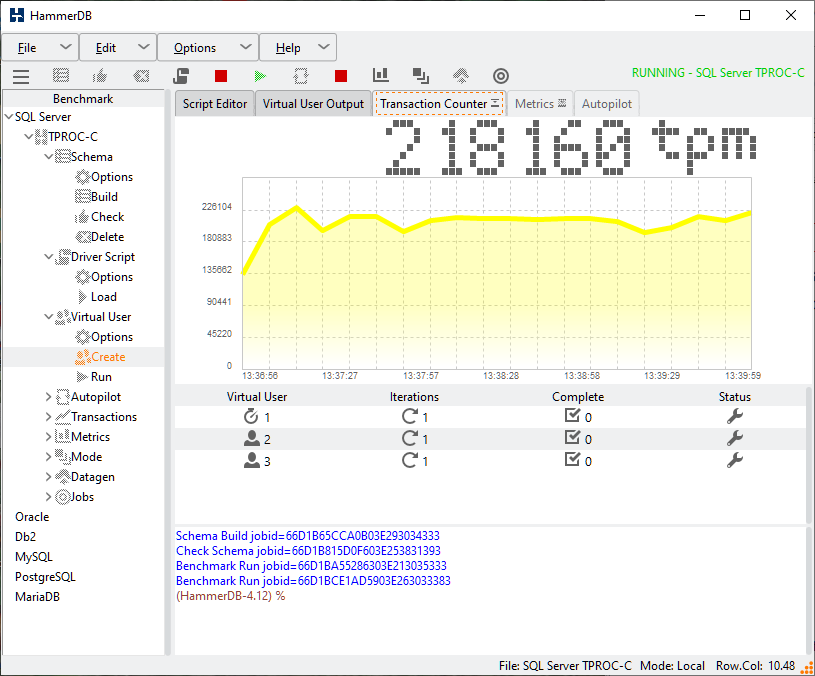Click the HammerDB title bar logo
The width and height of the screenshot is (815, 676).
click(x=17, y=15)
